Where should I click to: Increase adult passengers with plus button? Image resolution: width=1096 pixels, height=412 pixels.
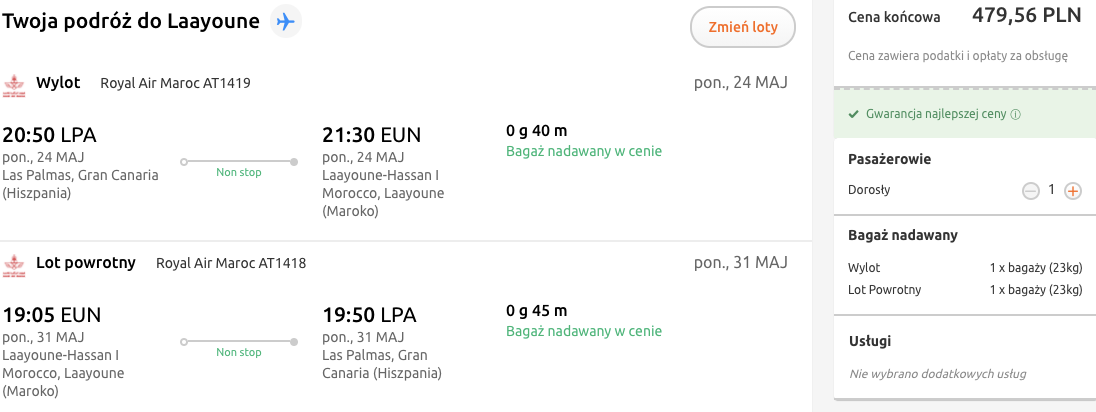[x=1073, y=191]
